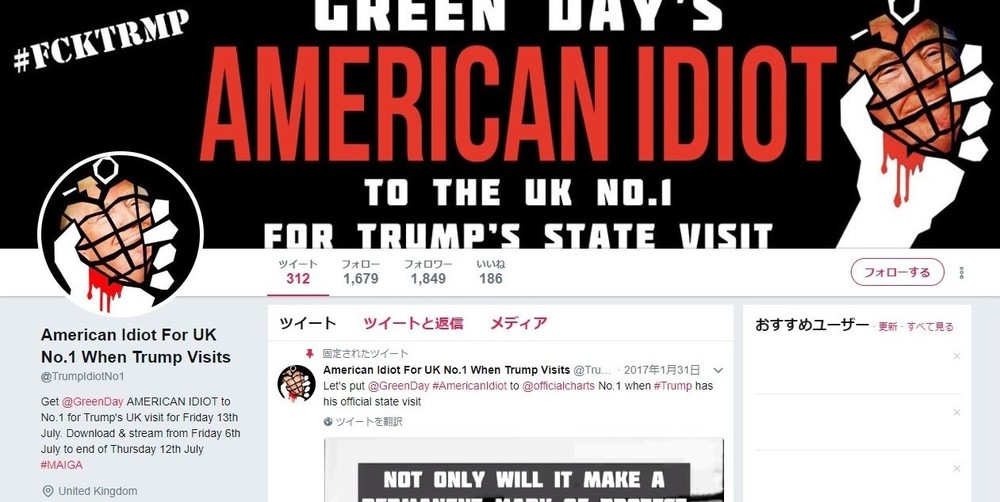Click the three-dot more options icon

point(961,273)
